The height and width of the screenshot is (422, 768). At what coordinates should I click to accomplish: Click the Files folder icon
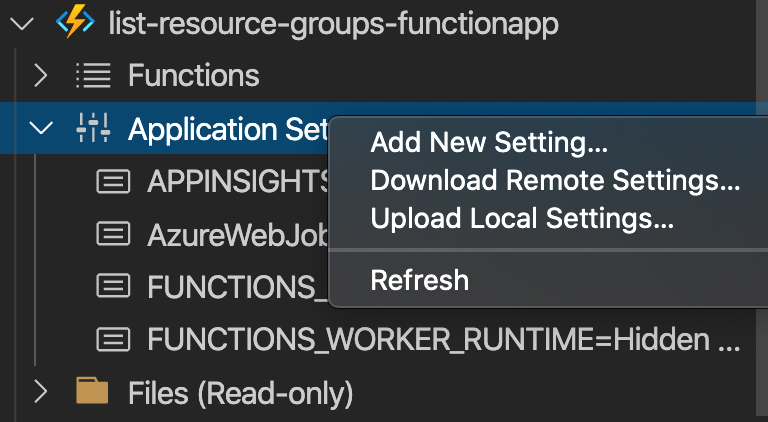[93, 392]
